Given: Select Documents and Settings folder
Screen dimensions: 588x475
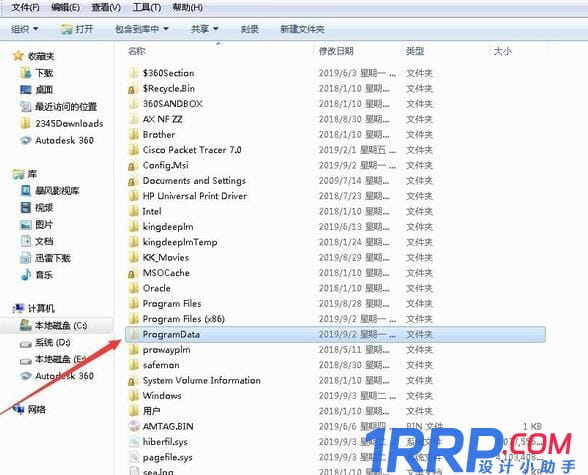Looking at the screenshot, I should pos(194,181).
